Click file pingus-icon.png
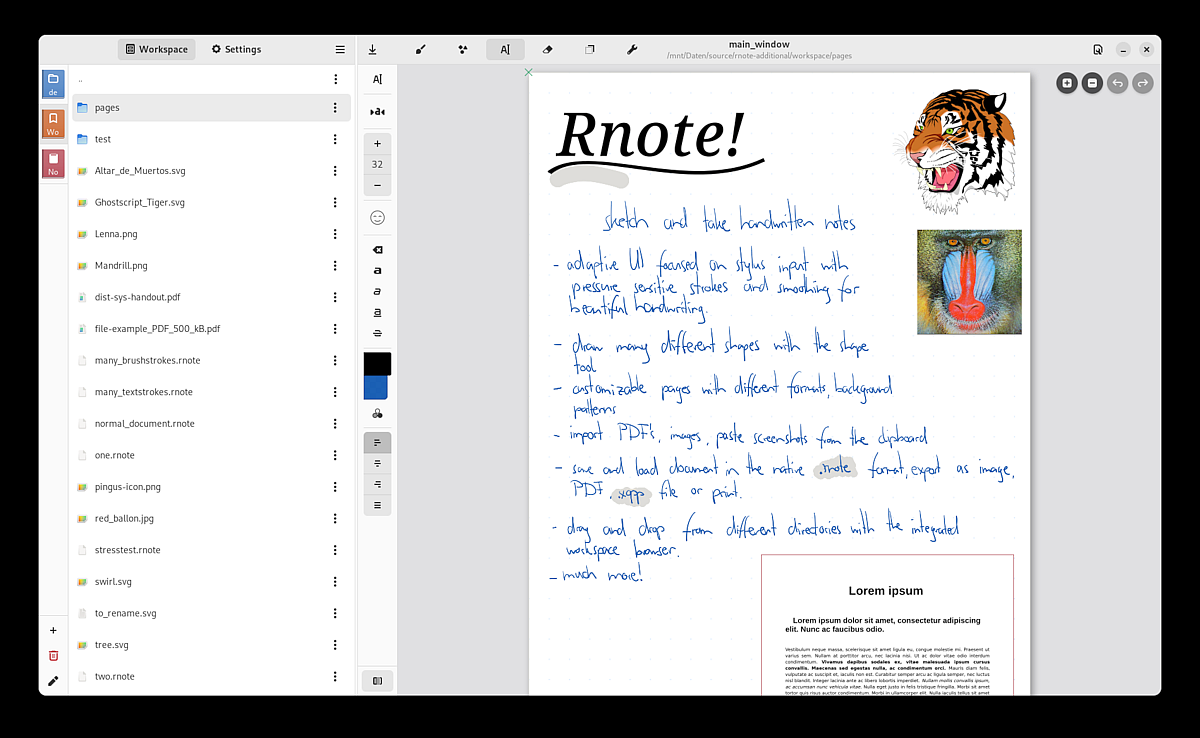The height and width of the screenshot is (738, 1200). 211,487
